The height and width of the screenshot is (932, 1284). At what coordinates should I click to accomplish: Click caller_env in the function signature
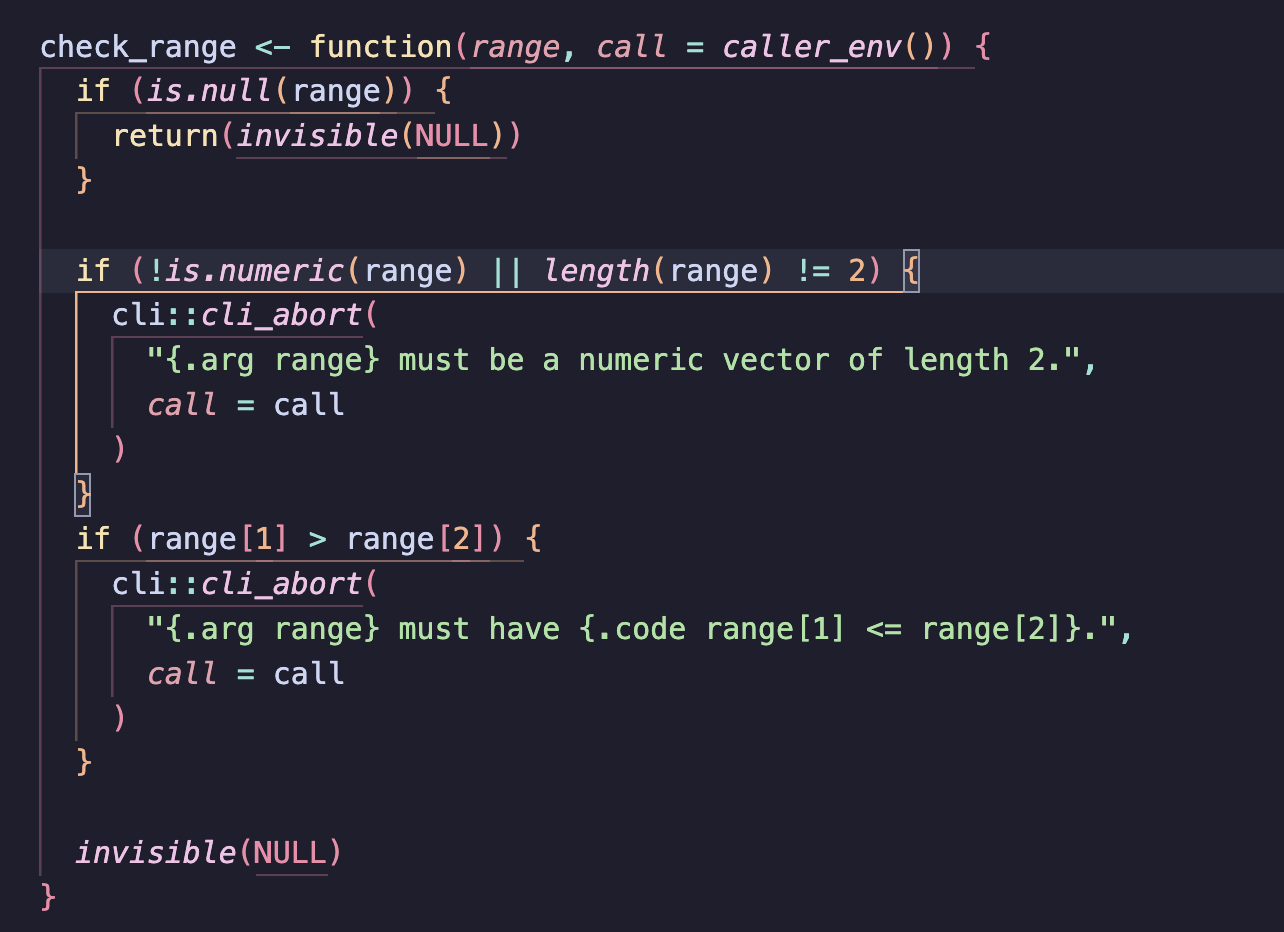[812, 47]
